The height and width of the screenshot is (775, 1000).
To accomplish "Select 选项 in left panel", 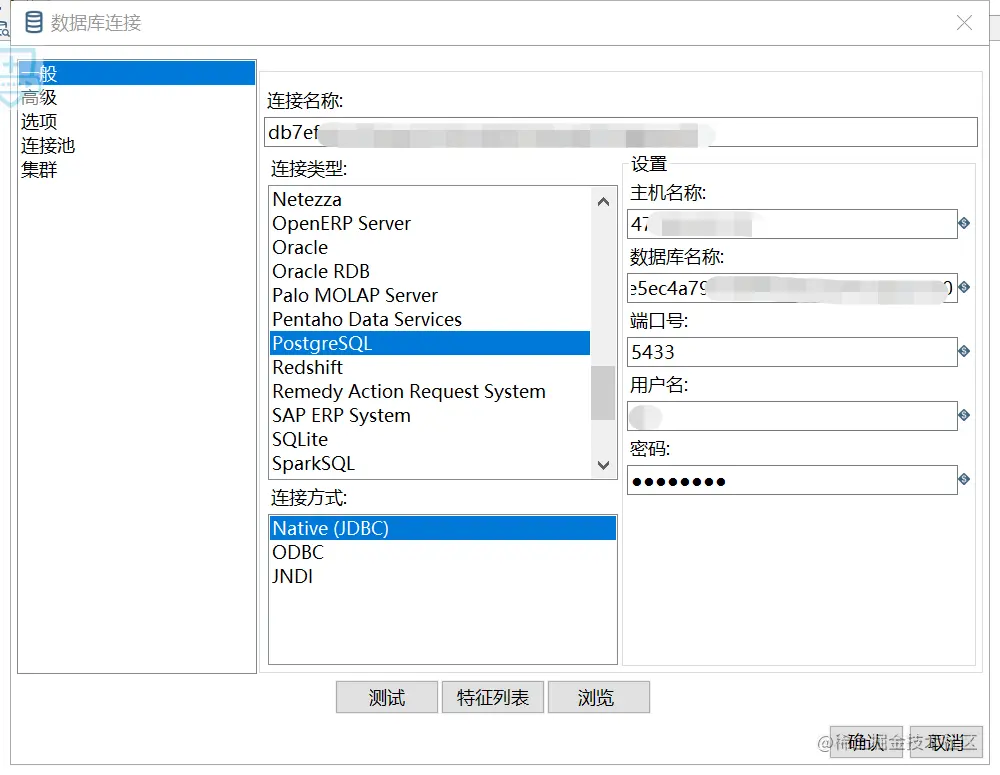I will pos(39,121).
